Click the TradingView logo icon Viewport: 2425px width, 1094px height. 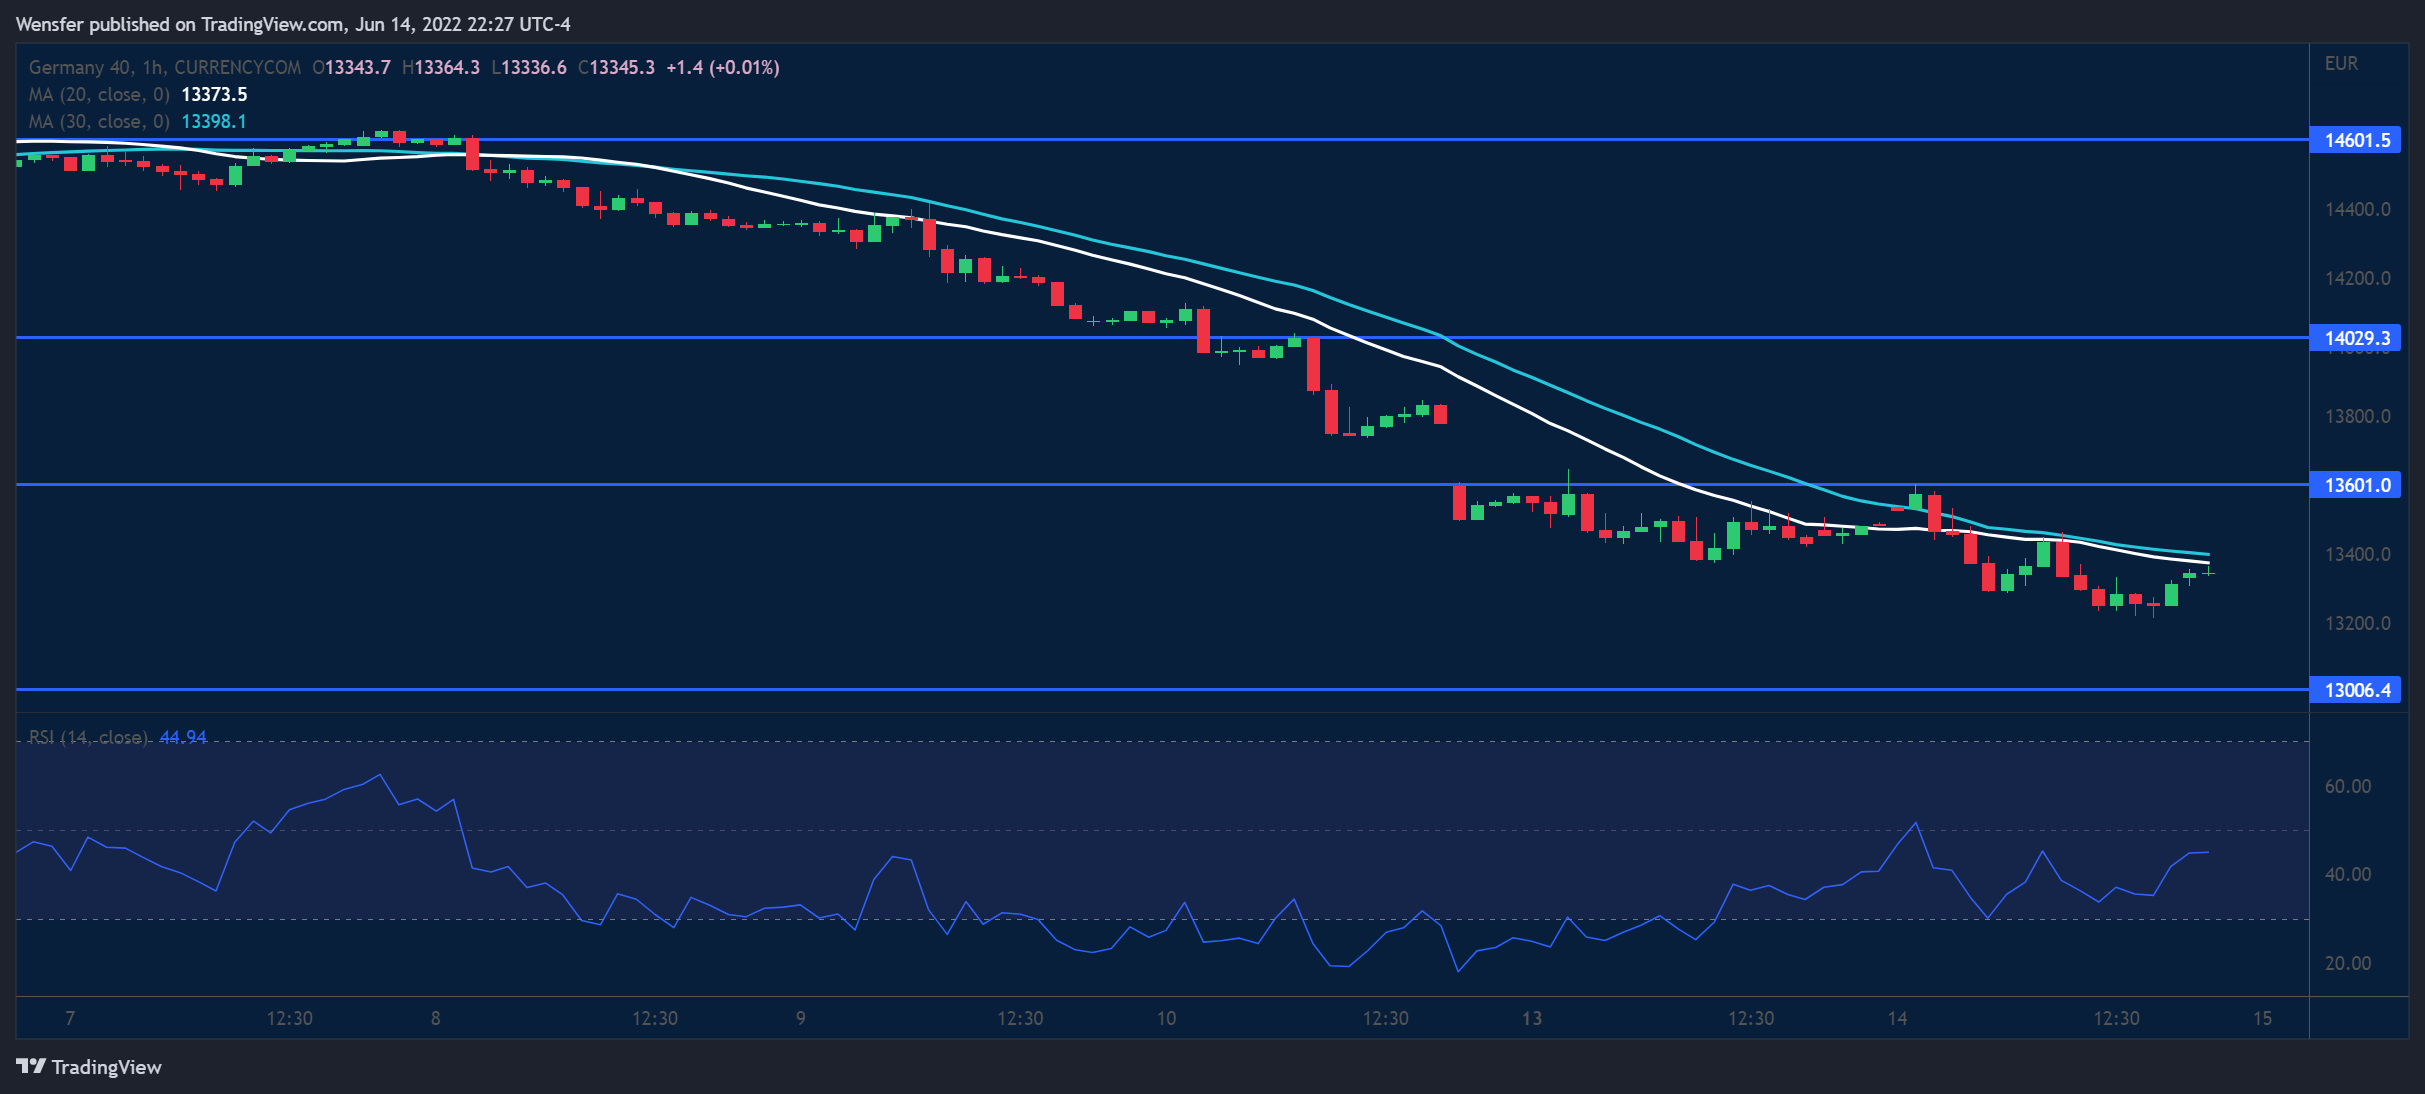(x=31, y=1066)
